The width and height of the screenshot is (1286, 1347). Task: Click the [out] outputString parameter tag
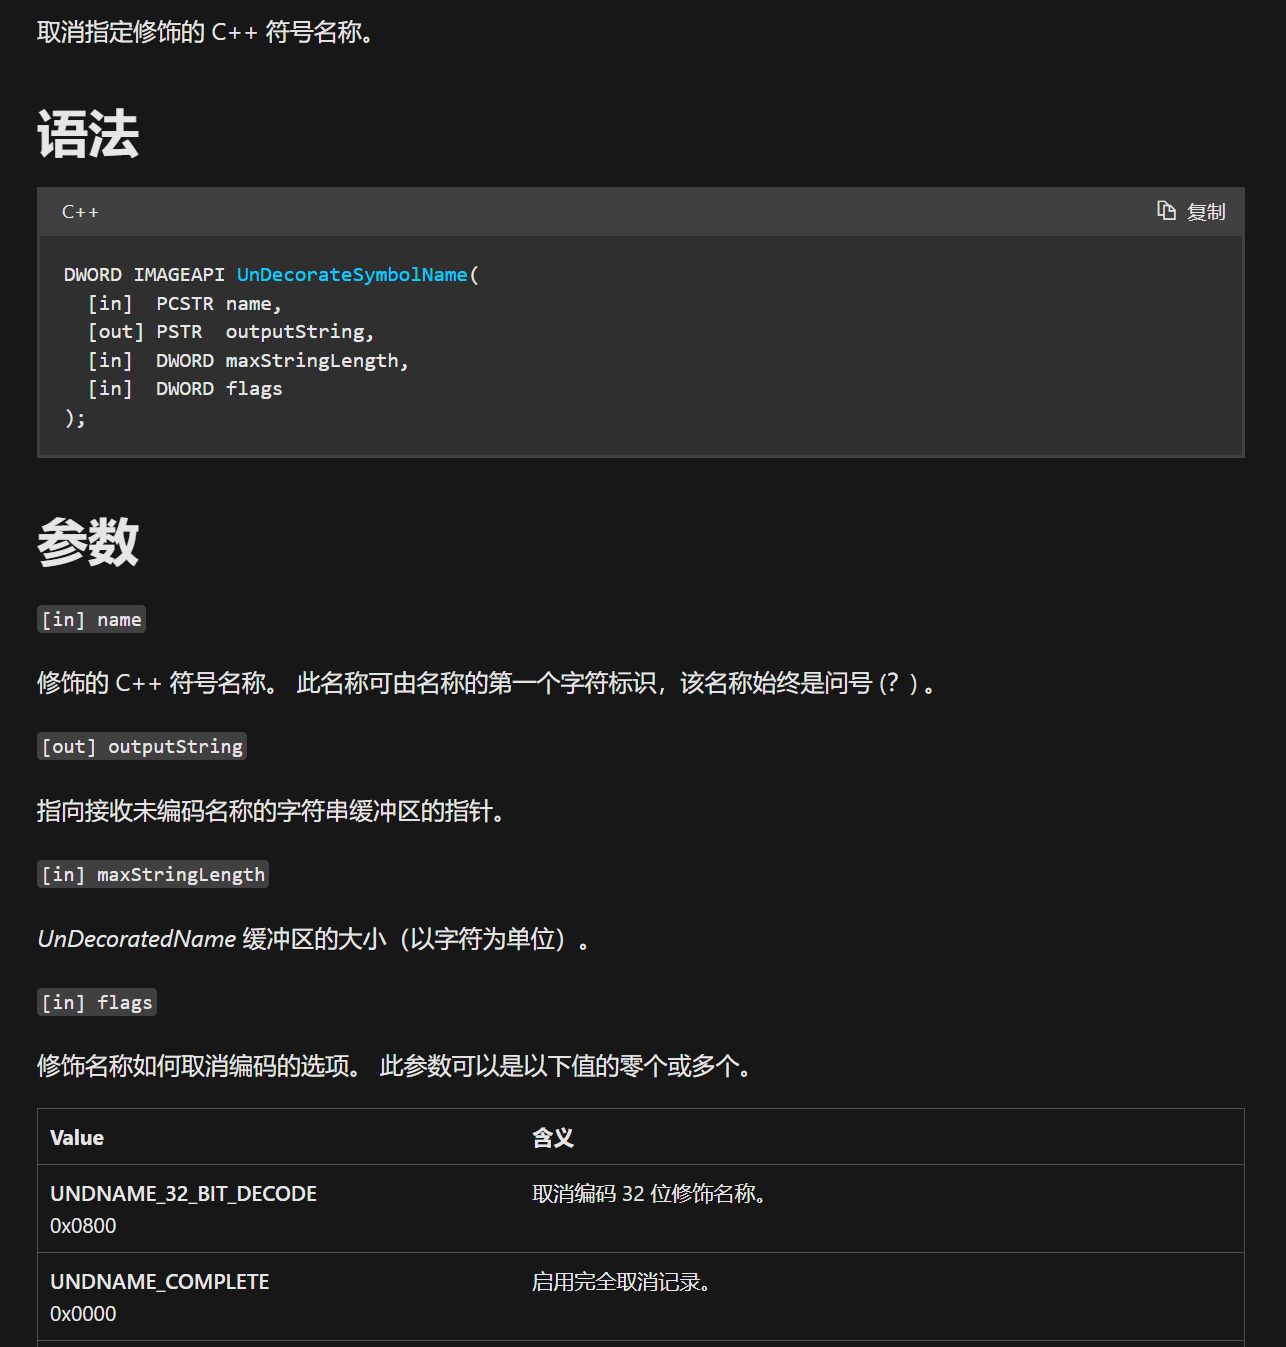click(142, 747)
